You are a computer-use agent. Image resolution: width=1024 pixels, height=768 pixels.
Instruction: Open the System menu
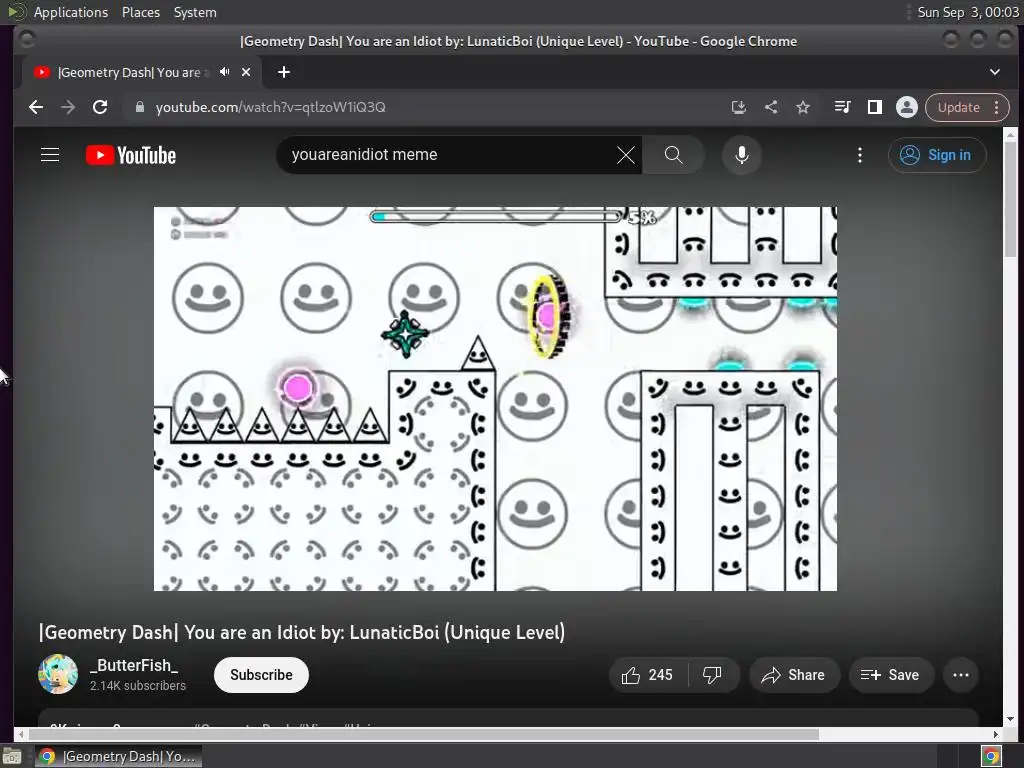[x=195, y=12]
